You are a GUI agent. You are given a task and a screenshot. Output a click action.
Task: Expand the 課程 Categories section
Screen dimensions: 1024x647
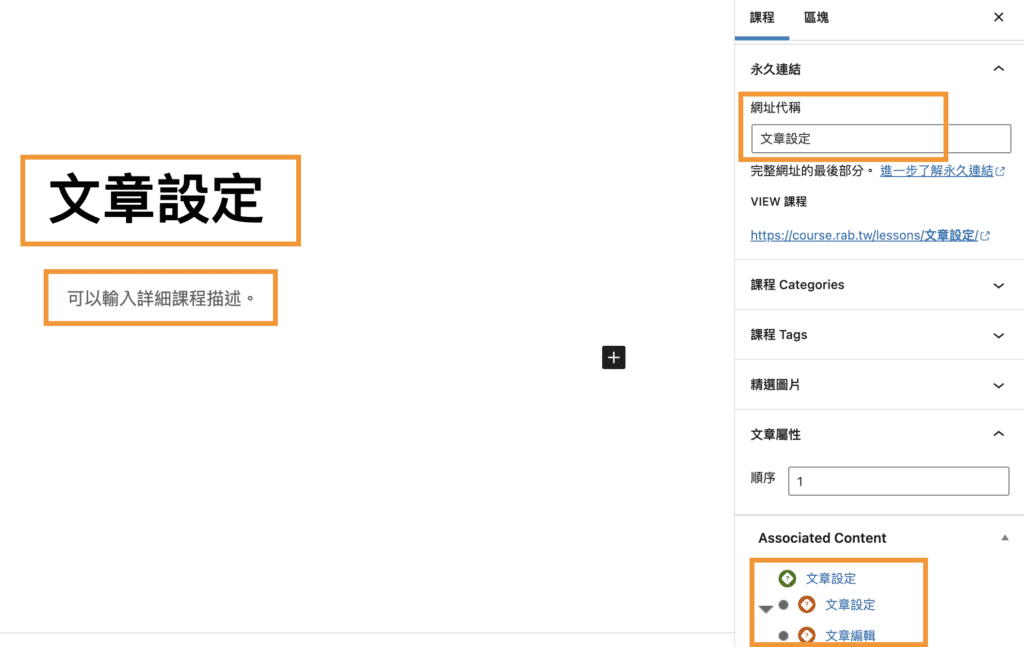coord(998,285)
